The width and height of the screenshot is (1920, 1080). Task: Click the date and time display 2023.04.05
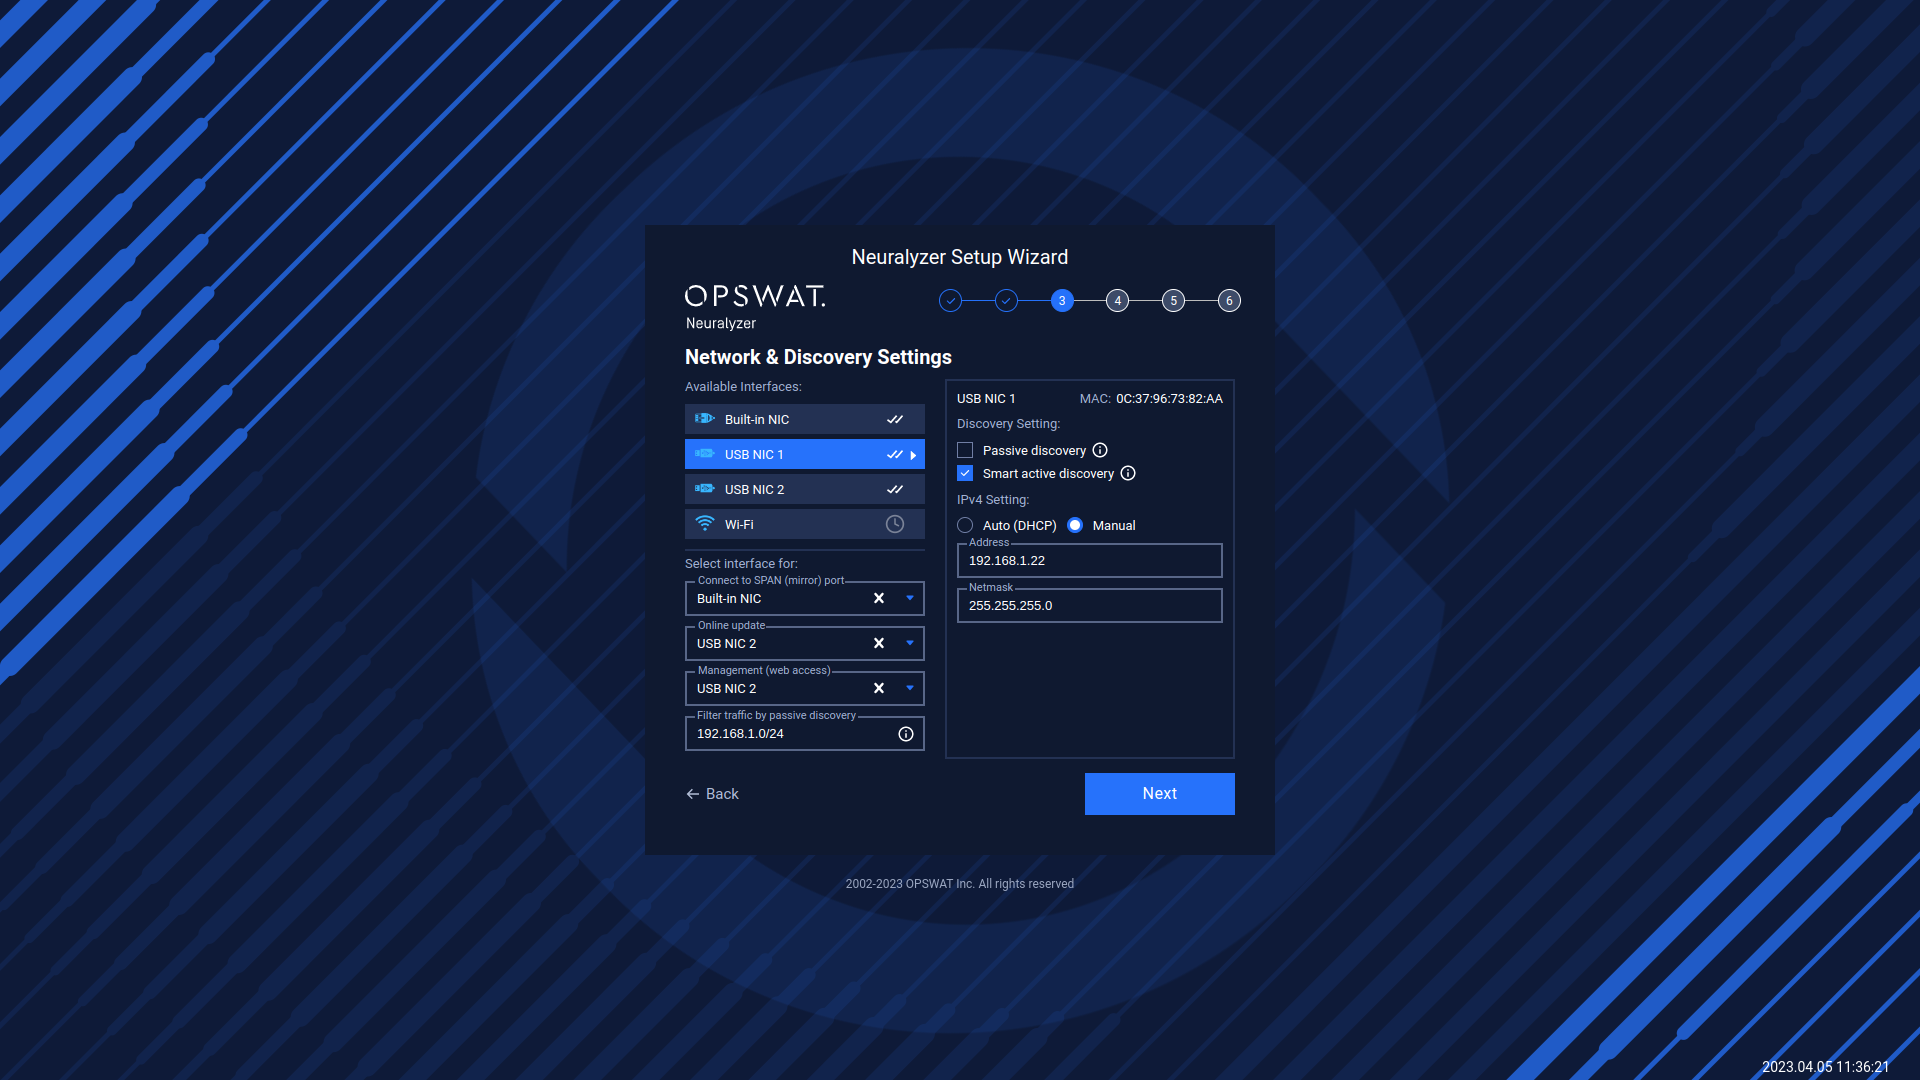click(x=1825, y=1067)
